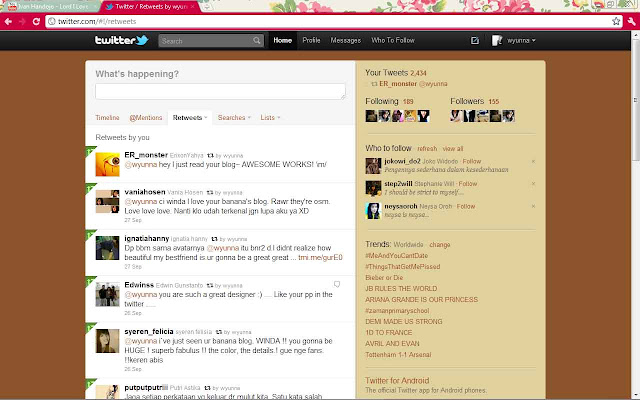Open the tmi.me/gurE0 link
This screenshot has width=640, height=400.
(x=320, y=258)
